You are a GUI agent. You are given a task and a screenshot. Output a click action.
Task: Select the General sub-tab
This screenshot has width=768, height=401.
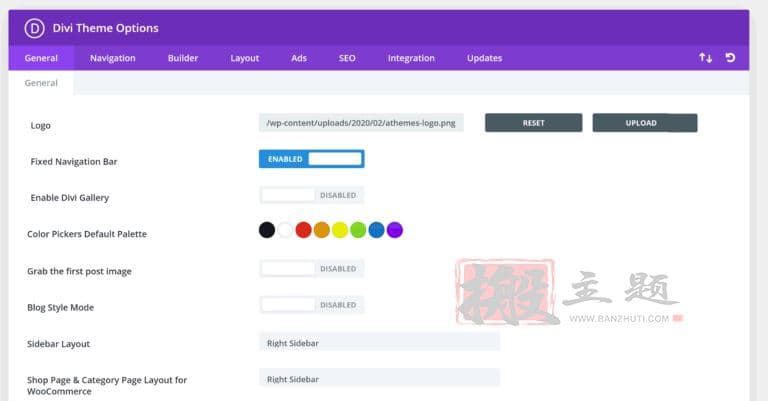(41, 83)
